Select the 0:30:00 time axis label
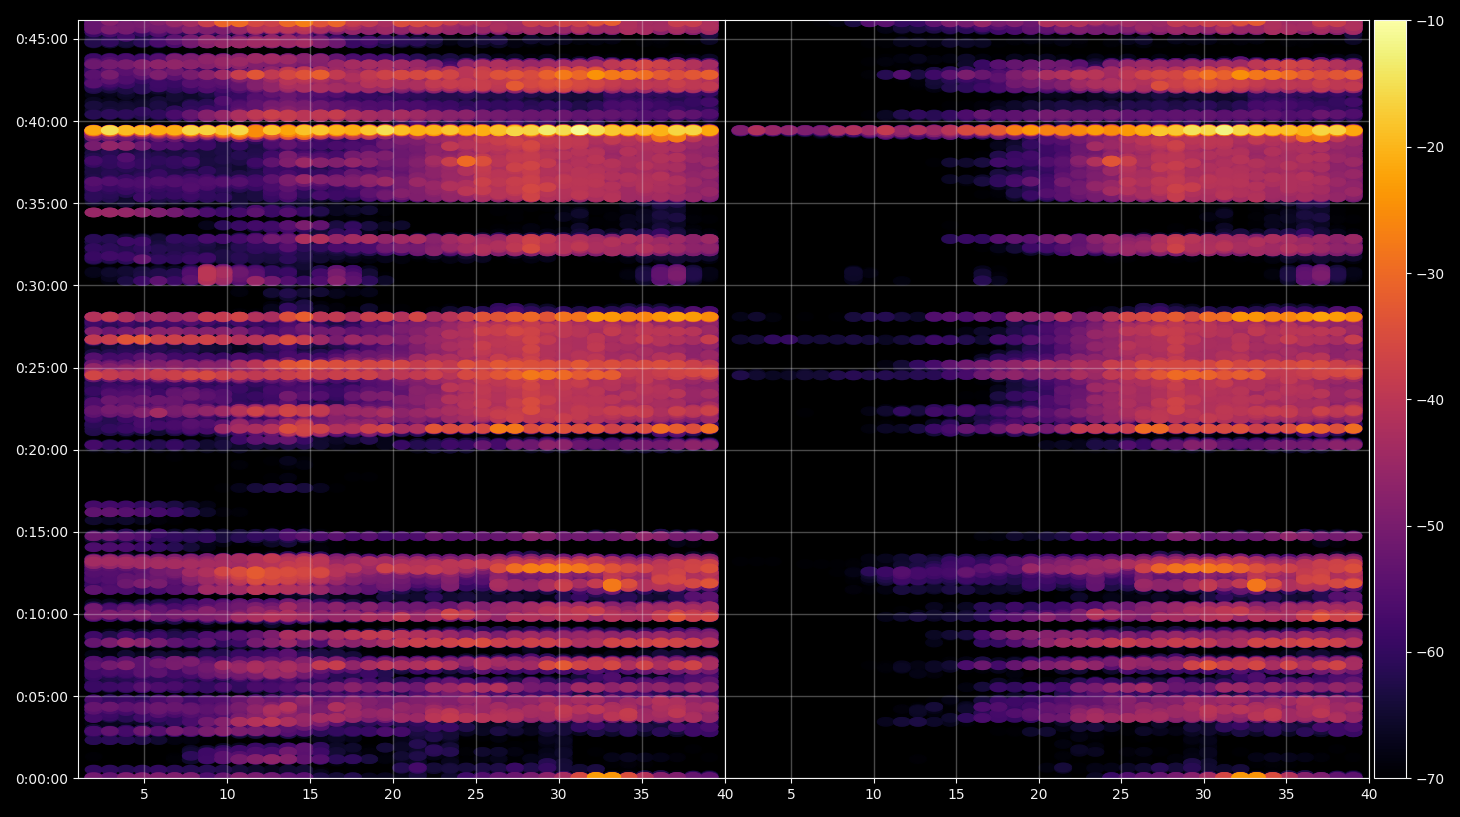This screenshot has height=817, width=1460. (42, 286)
